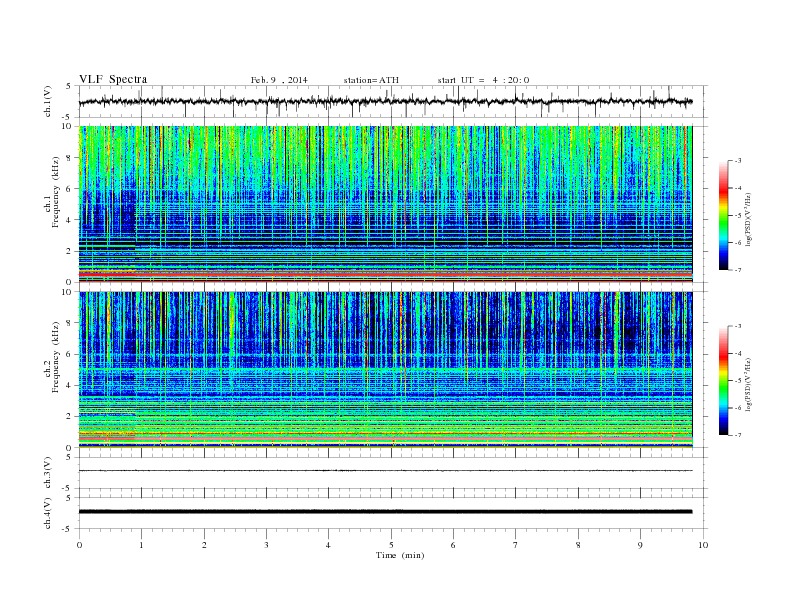Click the ch.1 "Frequency (kHz)" axis label
The image size is (792, 612).
tap(55, 192)
